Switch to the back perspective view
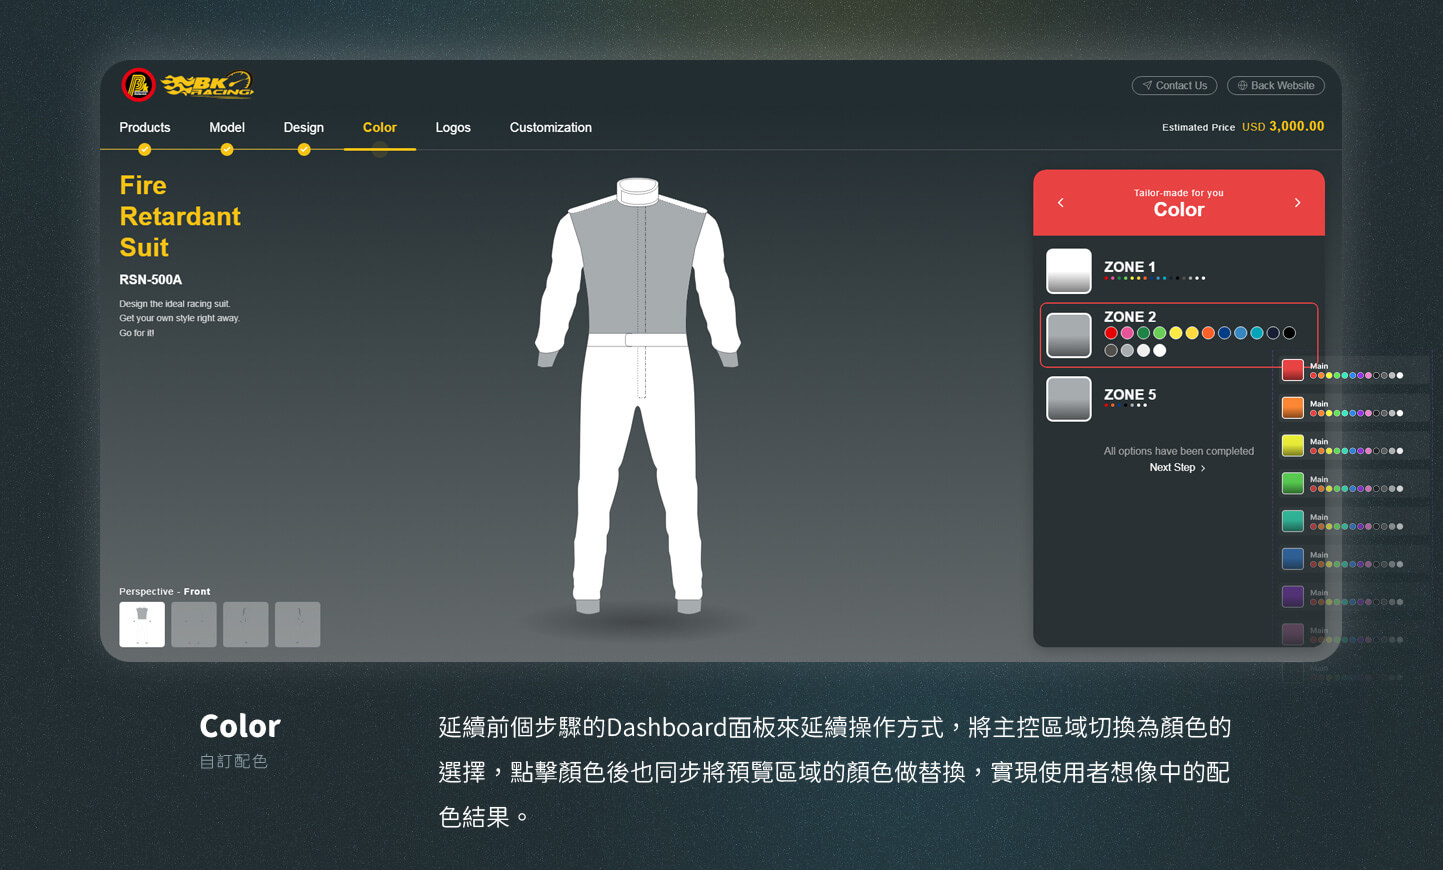1443x870 pixels. [x=194, y=624]
